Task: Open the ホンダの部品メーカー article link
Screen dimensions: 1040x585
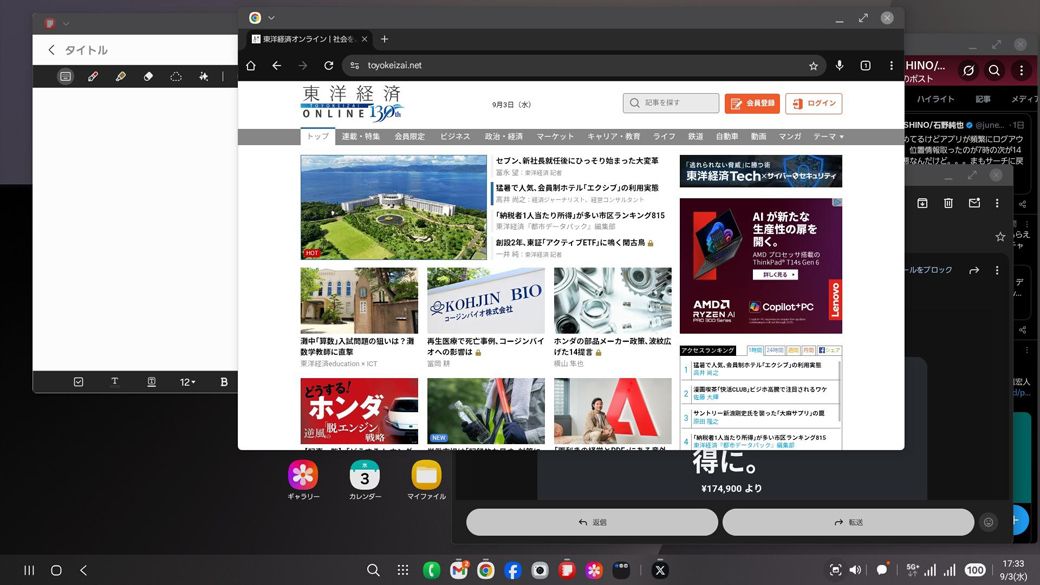Action: [612, 346]
